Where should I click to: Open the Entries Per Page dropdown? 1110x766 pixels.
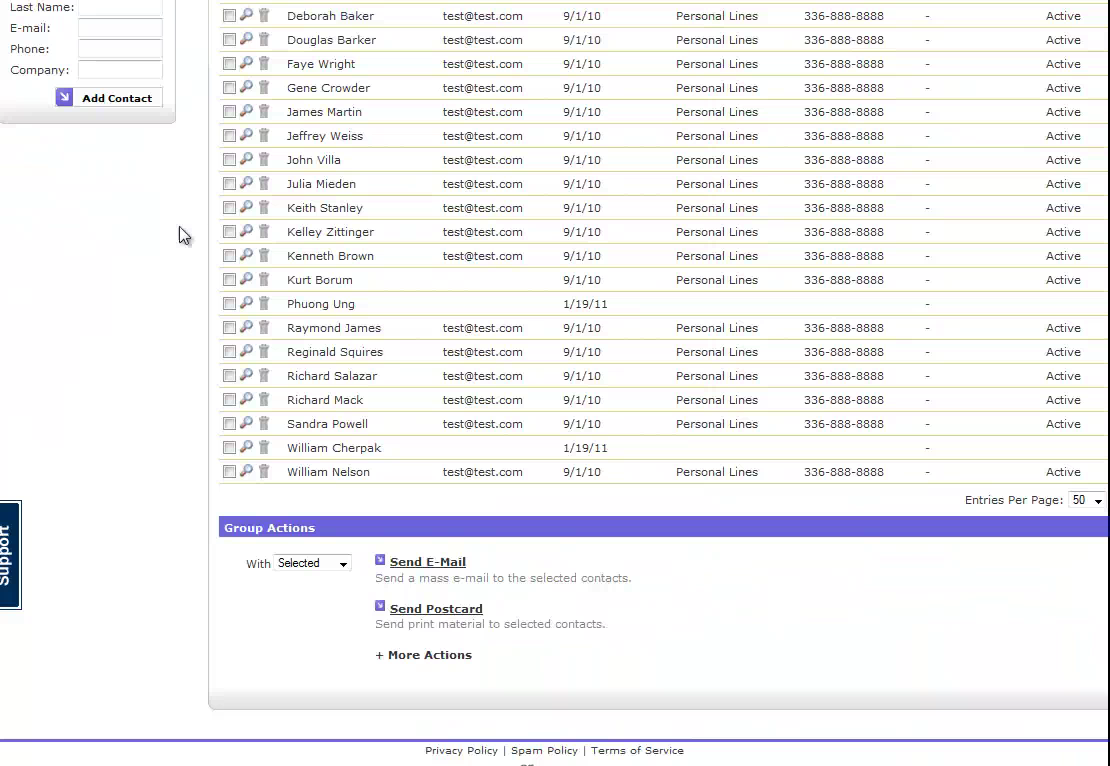(1087, 501)
